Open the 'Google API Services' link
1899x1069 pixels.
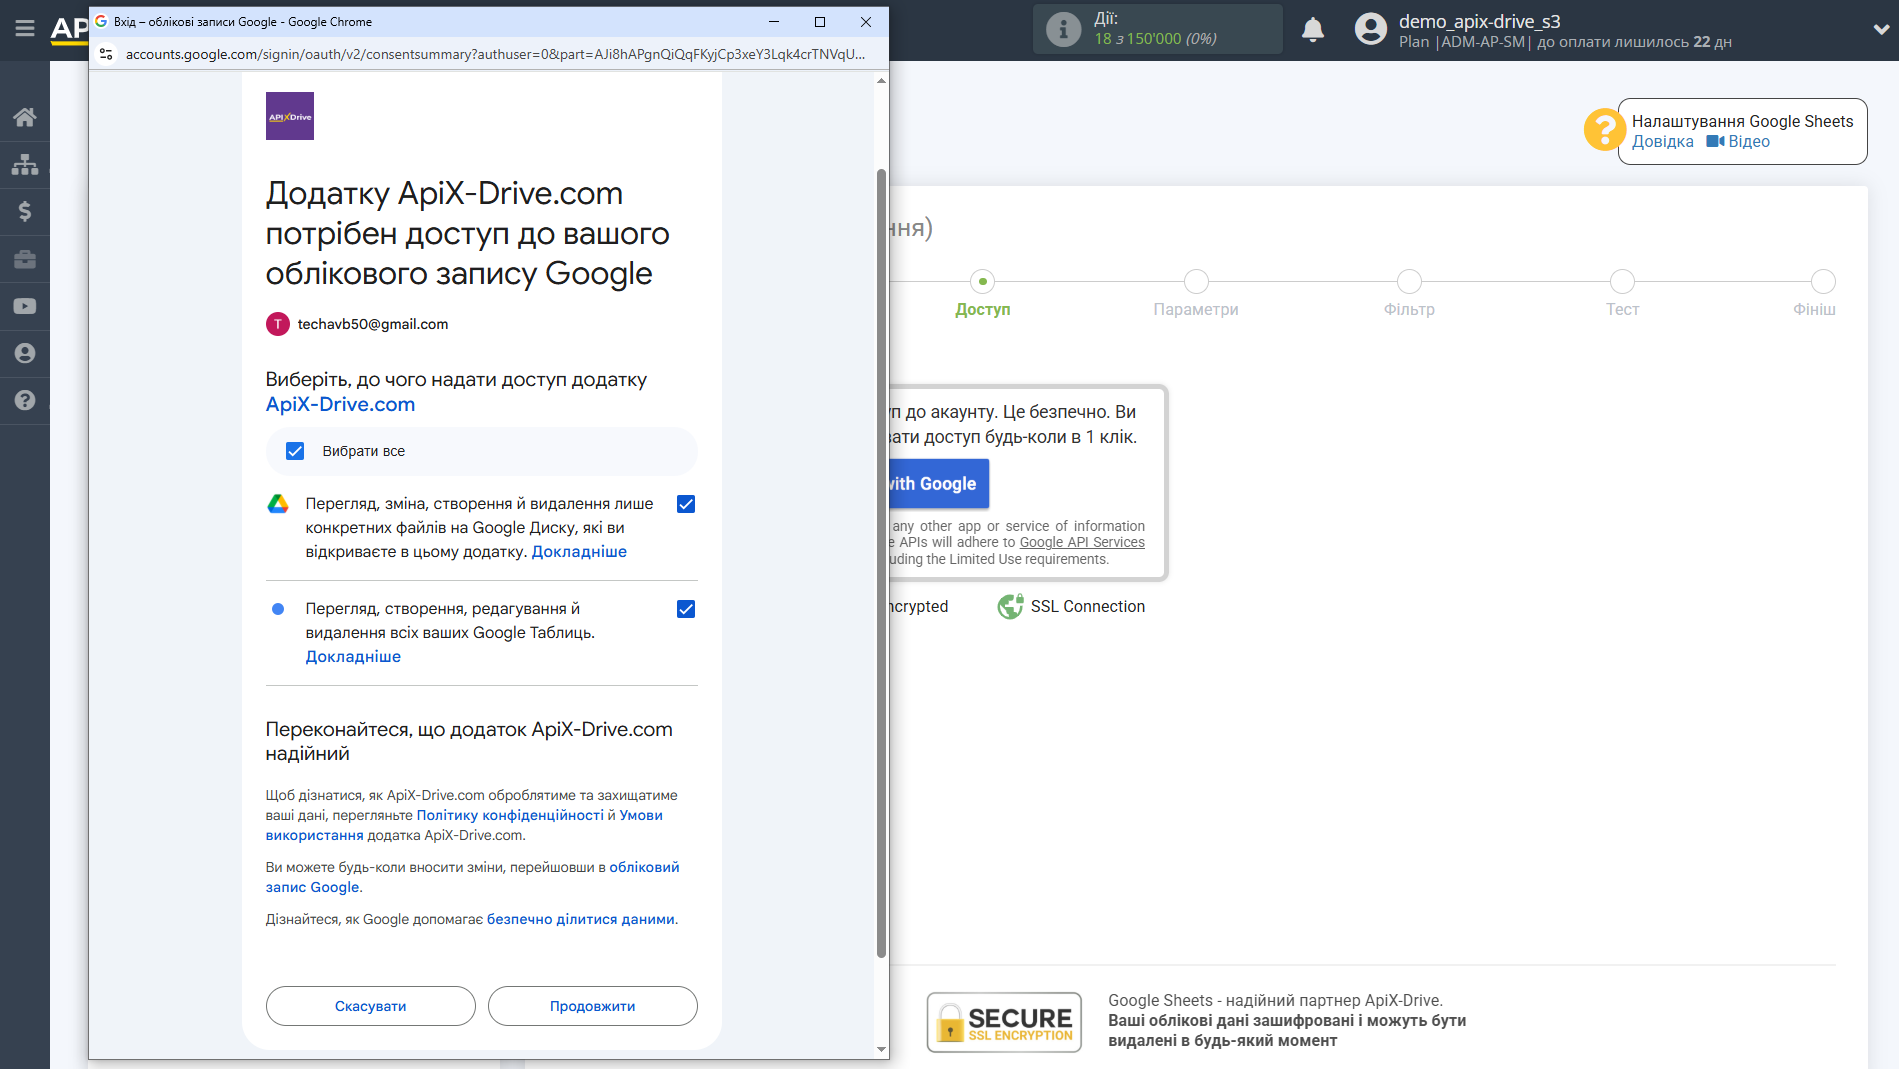pos(1082,543)
